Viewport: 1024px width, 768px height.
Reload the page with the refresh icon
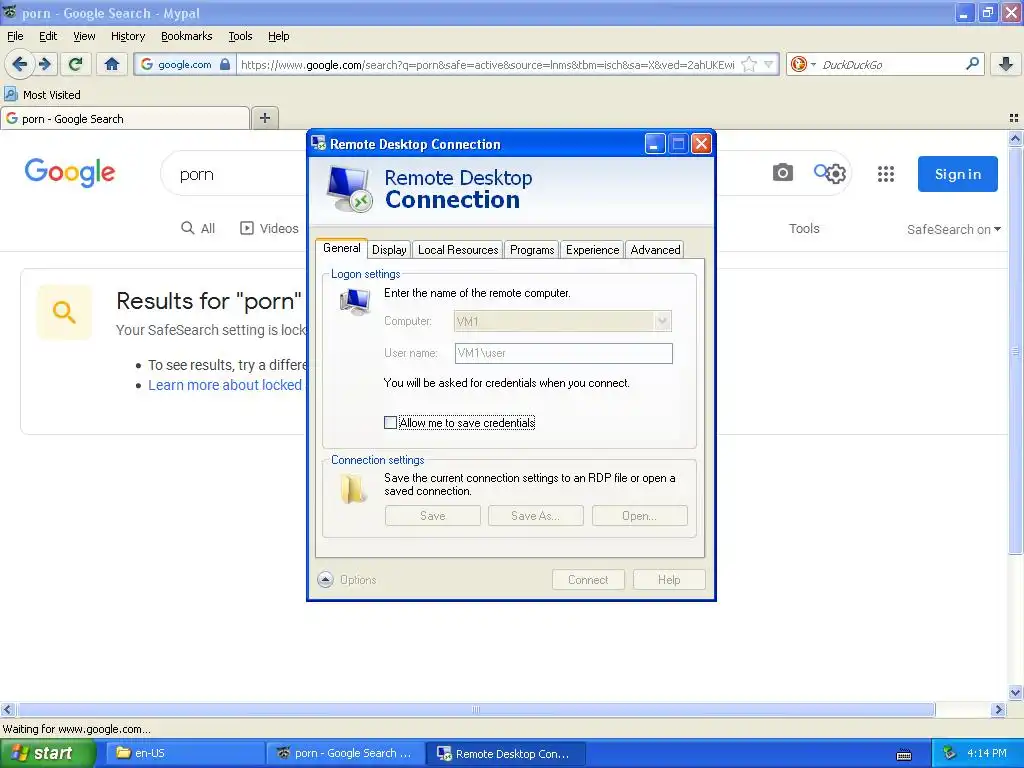75,64
